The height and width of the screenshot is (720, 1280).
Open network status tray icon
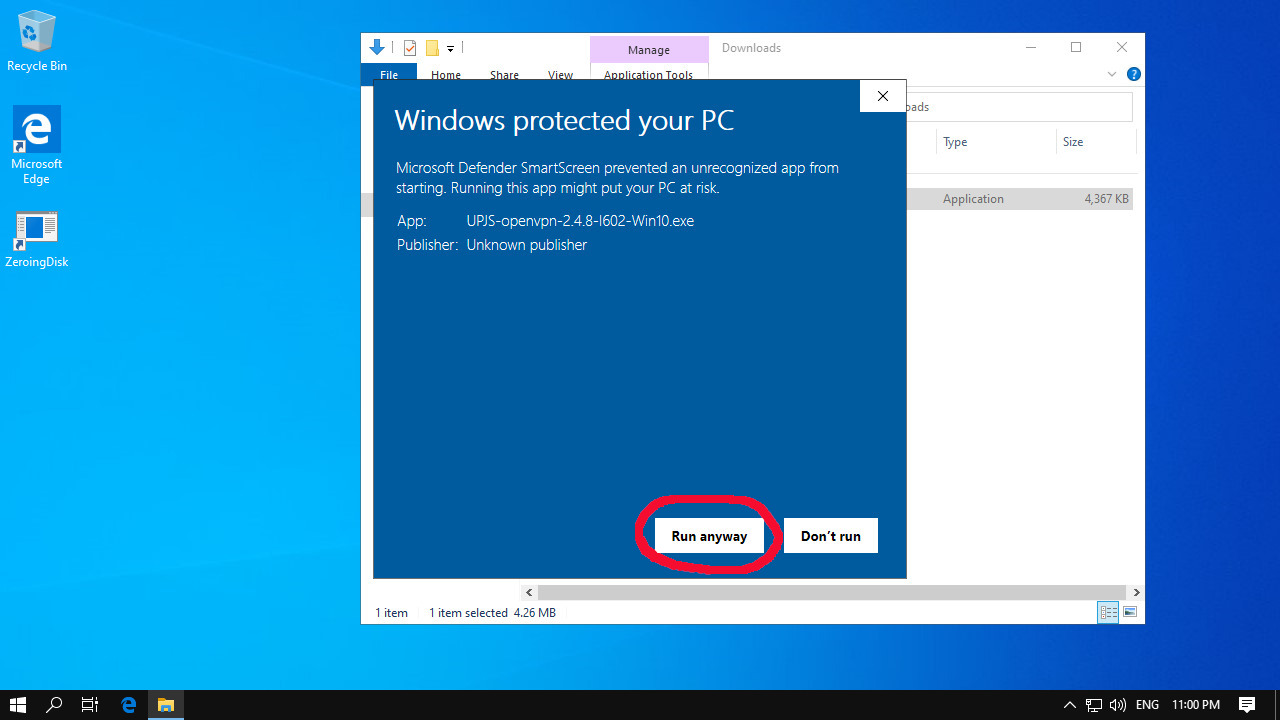1093,705
